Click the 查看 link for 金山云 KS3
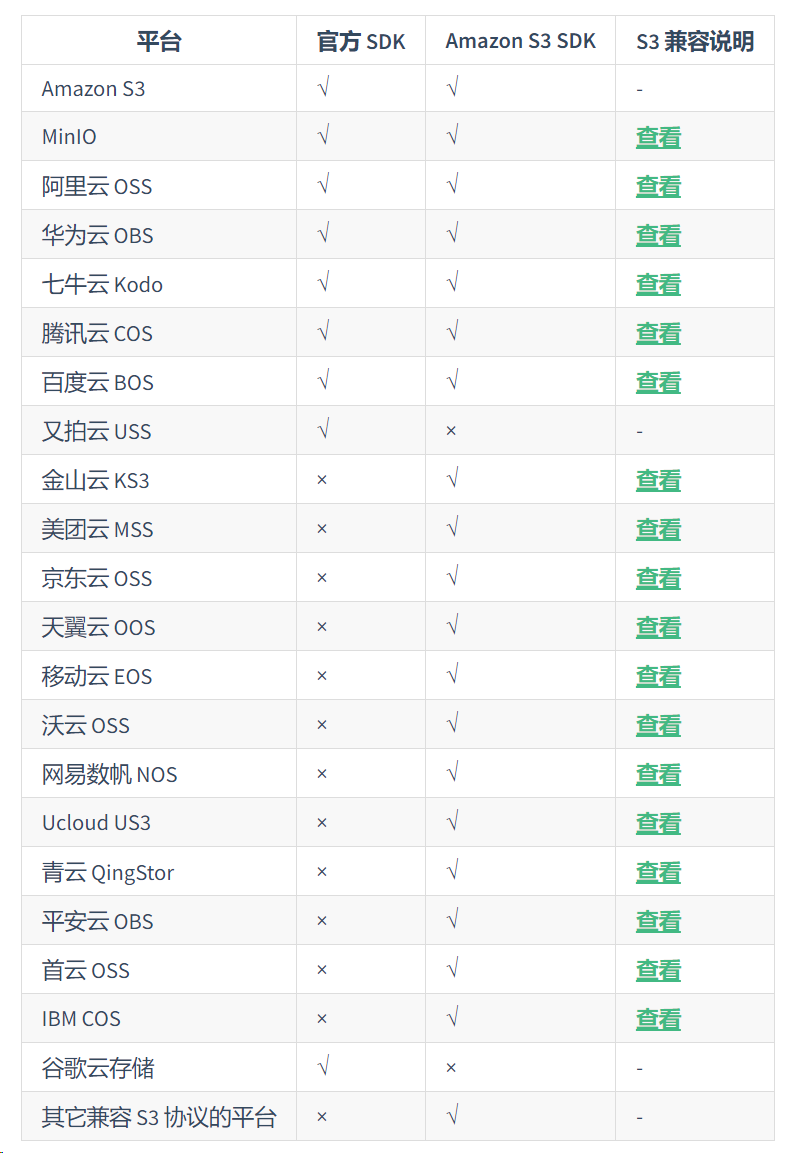 658,480
